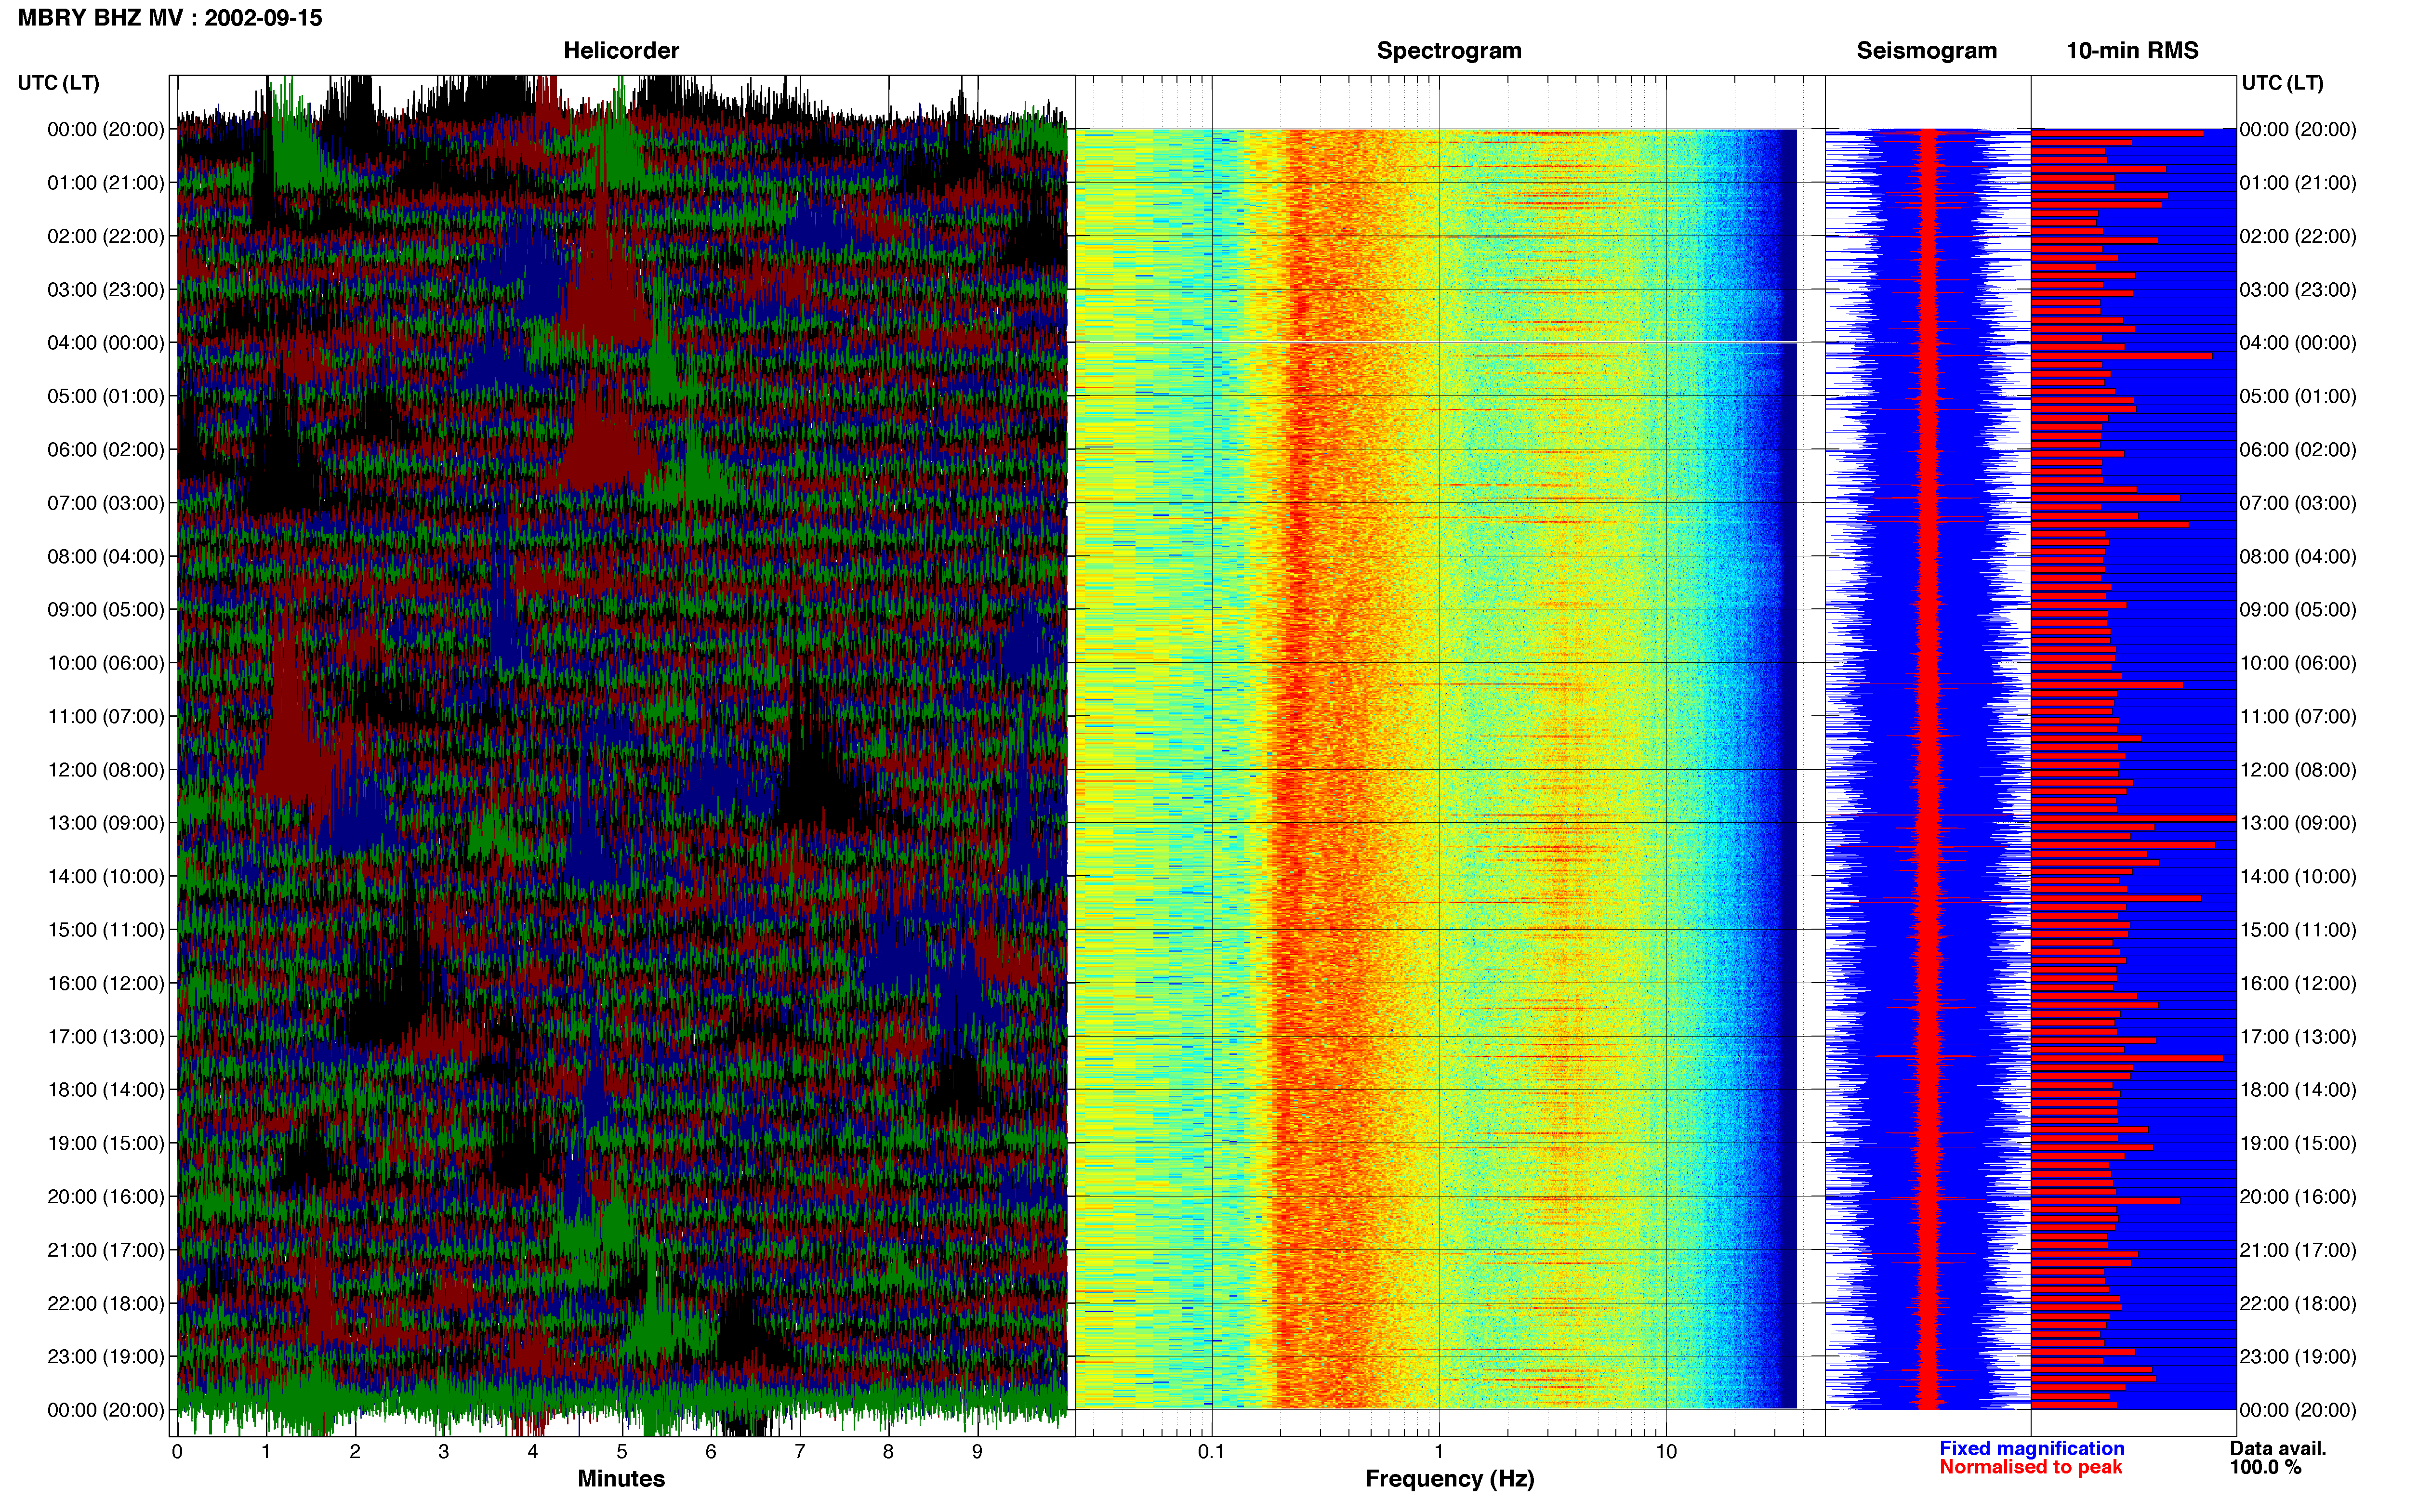Click the right 'UTC (LT)' axis label
This screenshot has height=1512, width=2418.
pos(2282,83)
